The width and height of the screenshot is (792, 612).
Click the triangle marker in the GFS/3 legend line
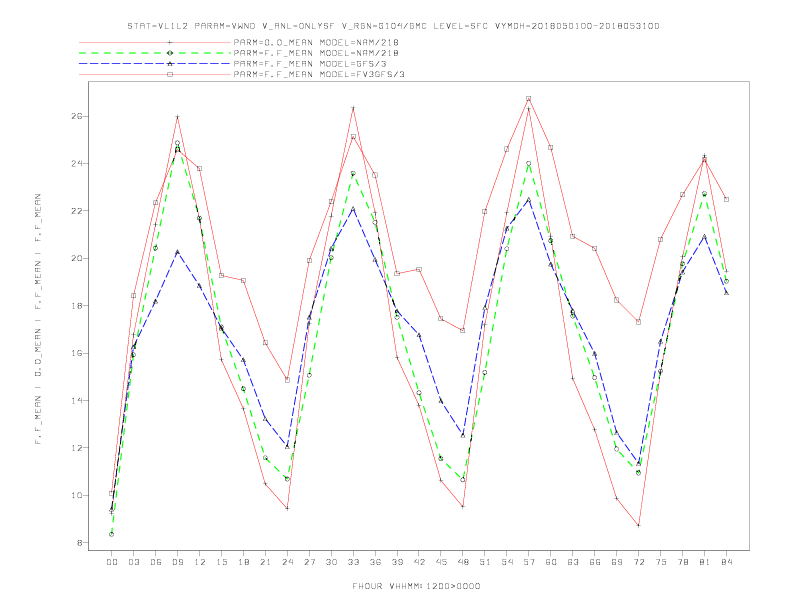pos(170,64)
